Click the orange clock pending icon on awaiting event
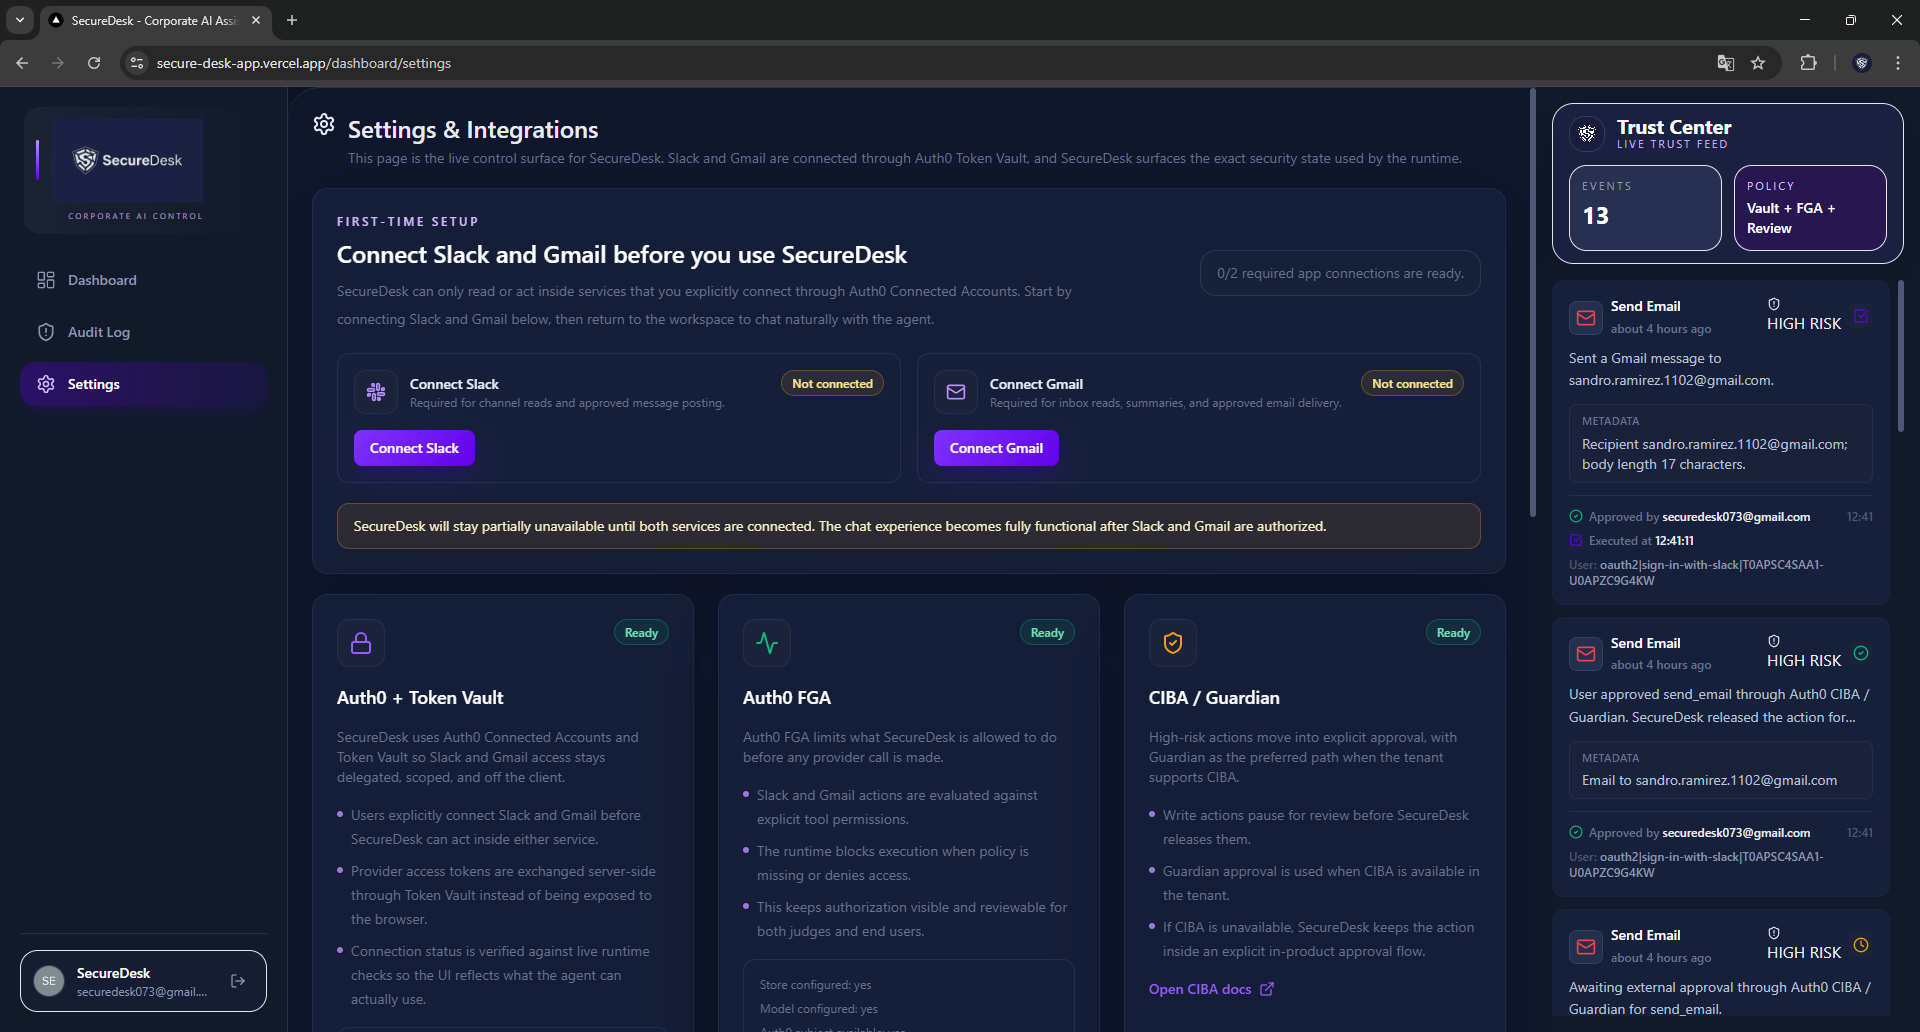 (1861, 945)
